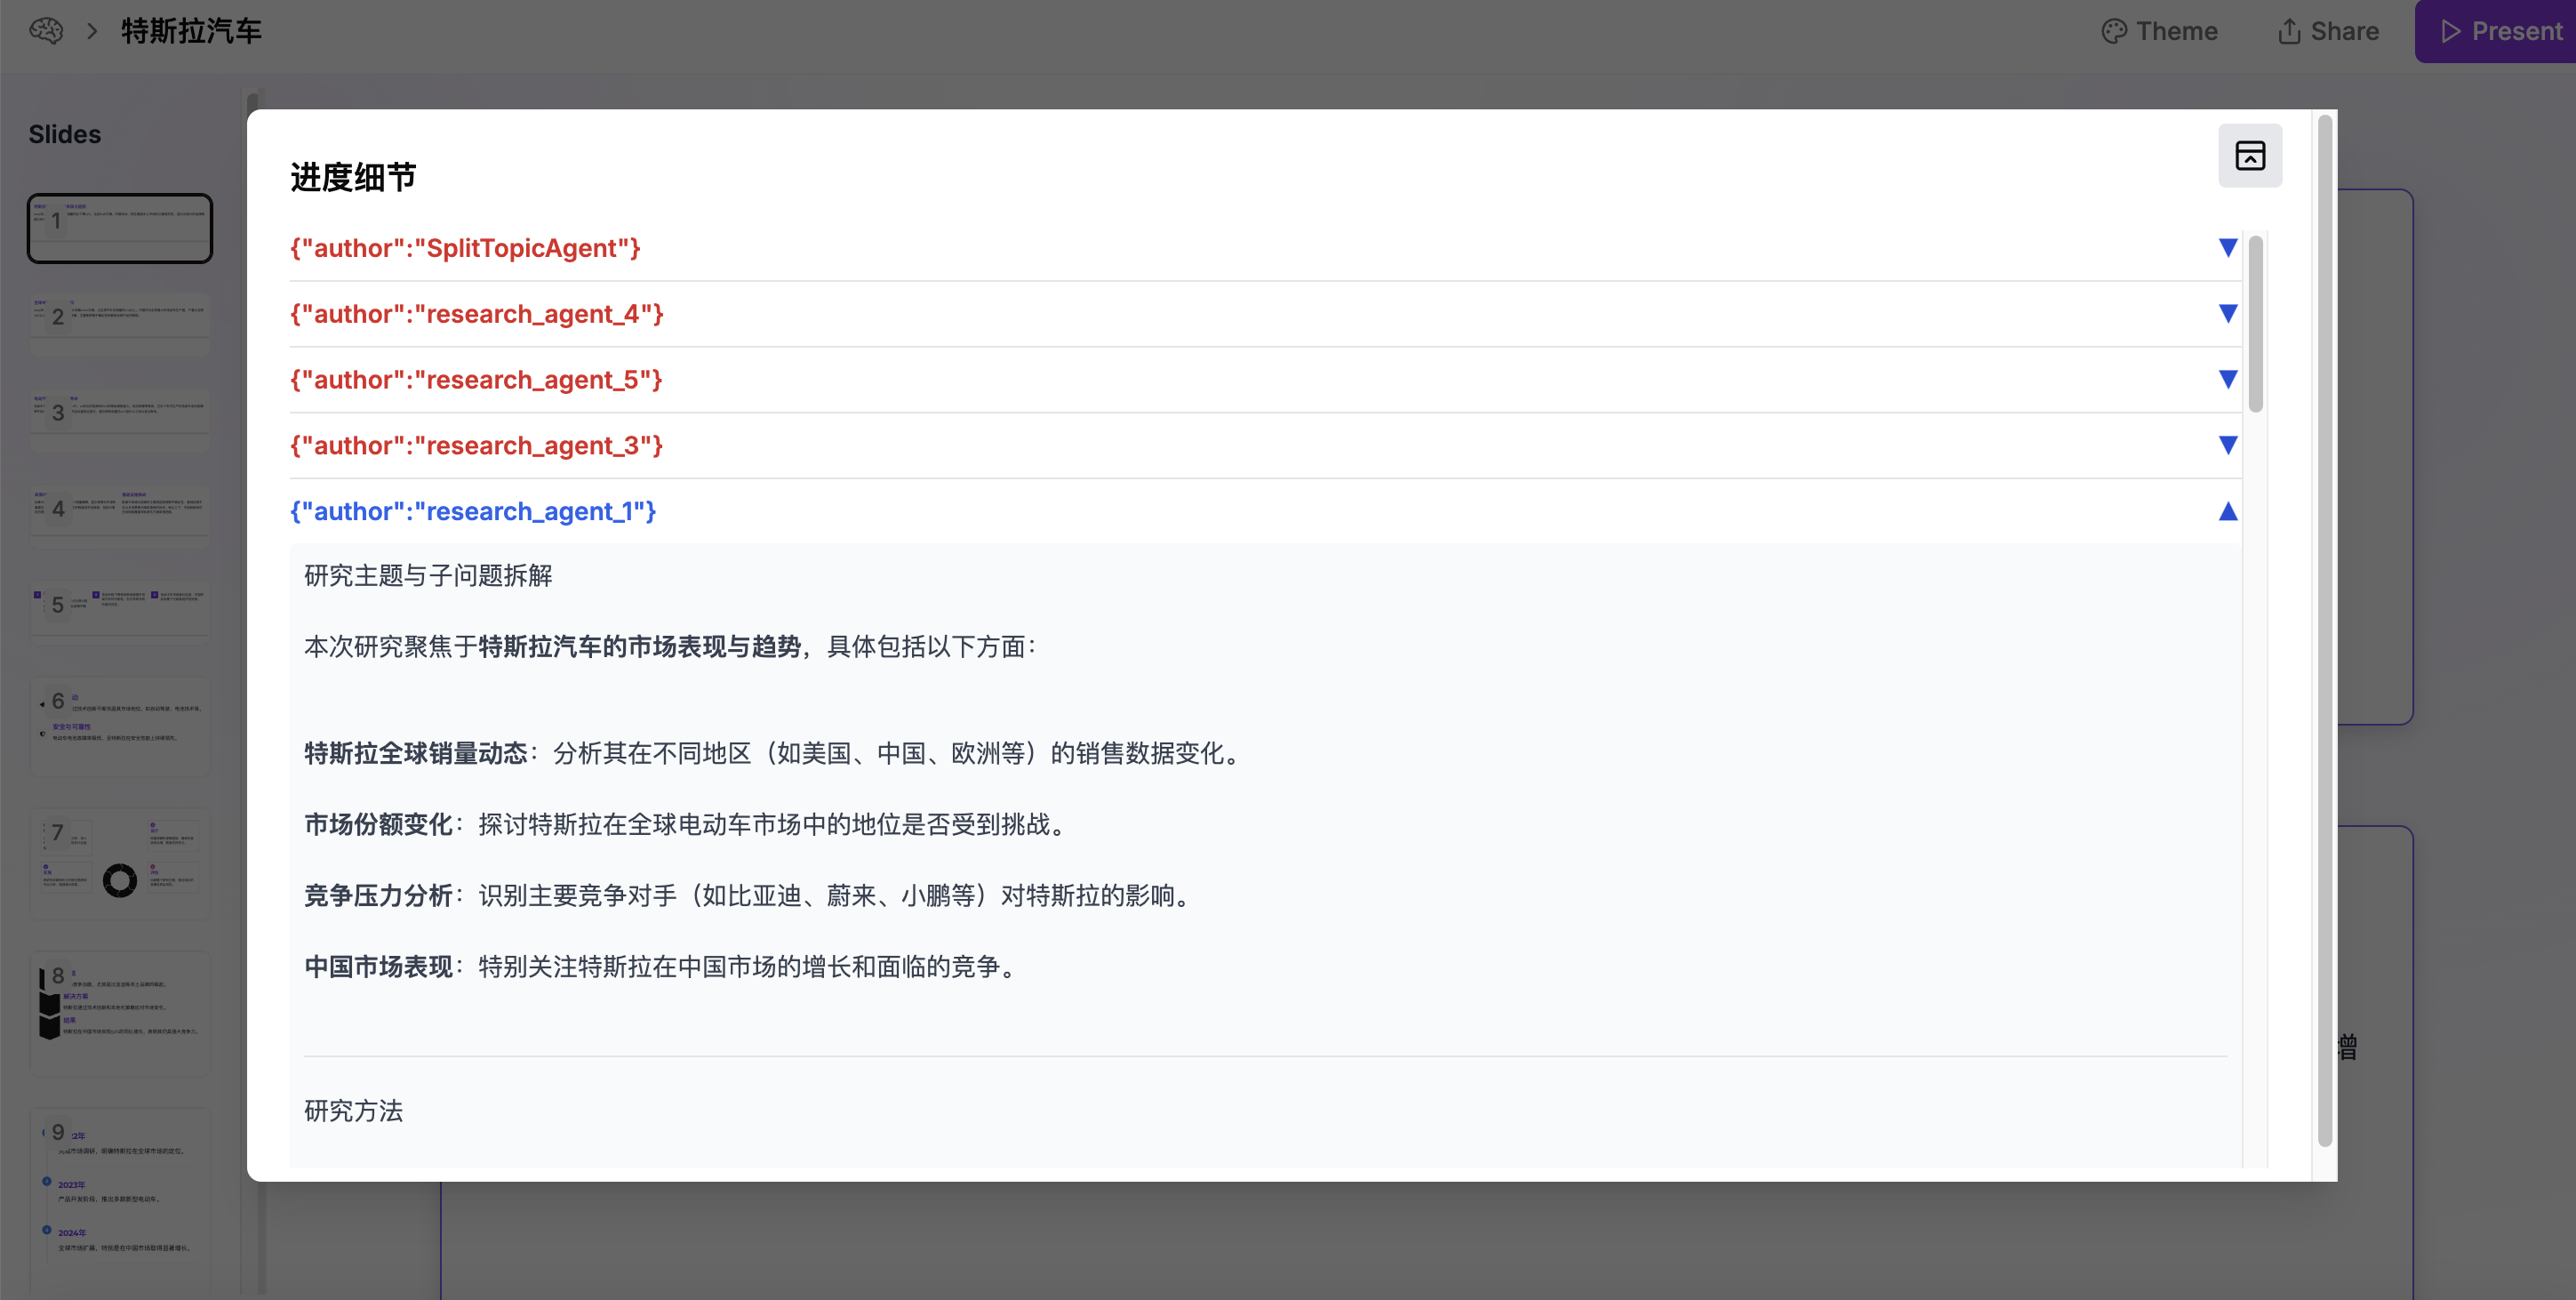Collapse the research_agent_1 section arrow
The height and width of the screenshot is (1300, 2576).
tap(2227, 511)
